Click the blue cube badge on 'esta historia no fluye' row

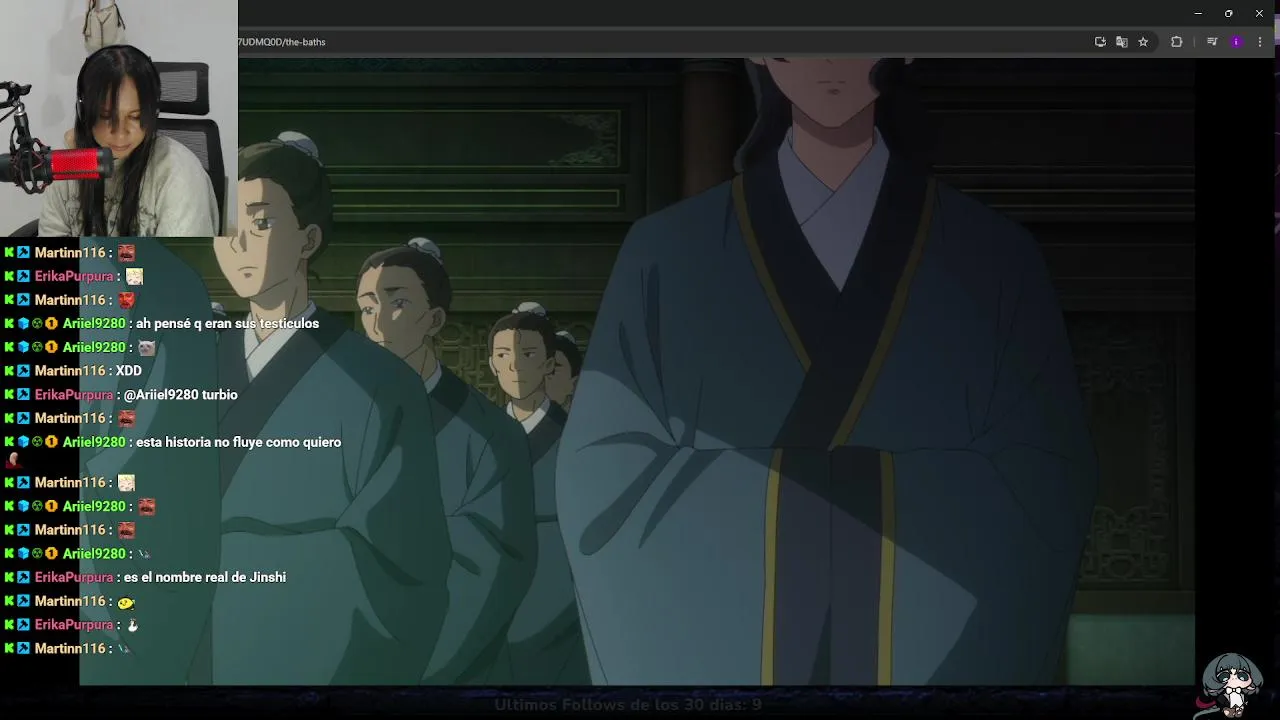23,442
